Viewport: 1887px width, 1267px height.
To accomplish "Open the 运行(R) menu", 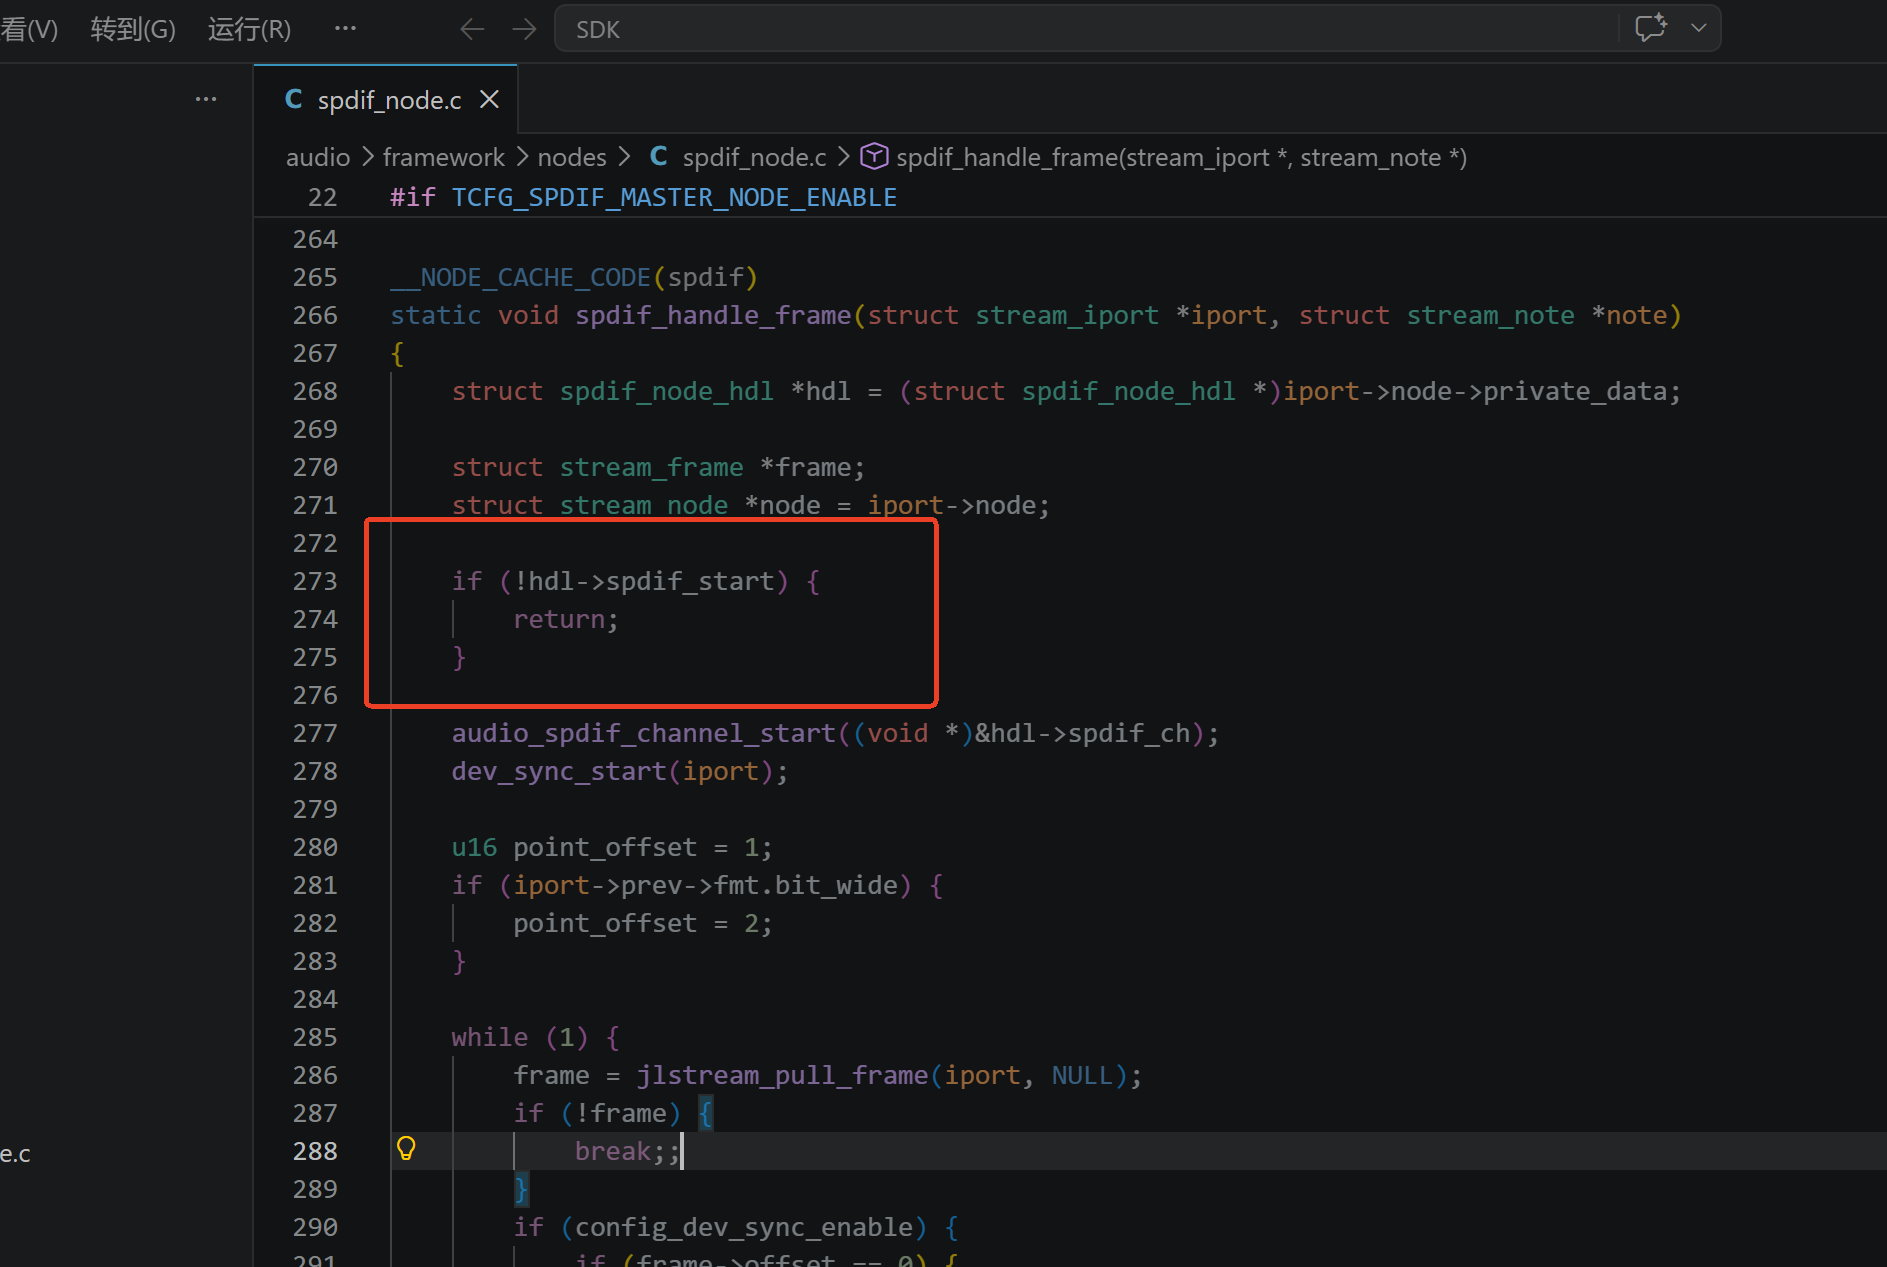I will coord(249,29).
